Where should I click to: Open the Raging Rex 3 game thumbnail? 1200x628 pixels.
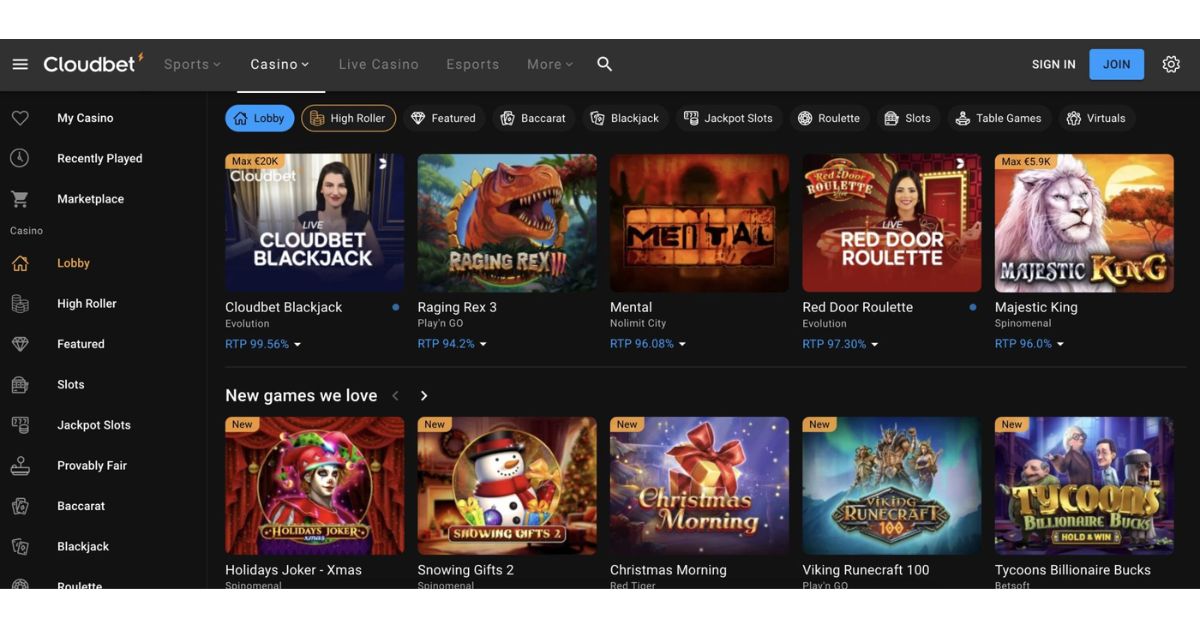coord(507,223)
